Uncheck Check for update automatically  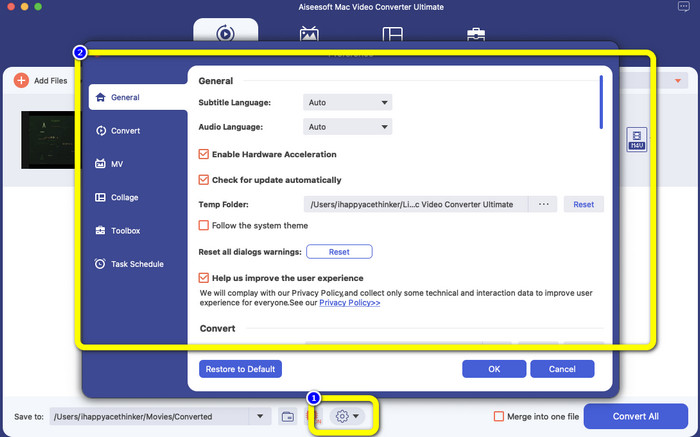pyautogui.click(x=204, y=180)
